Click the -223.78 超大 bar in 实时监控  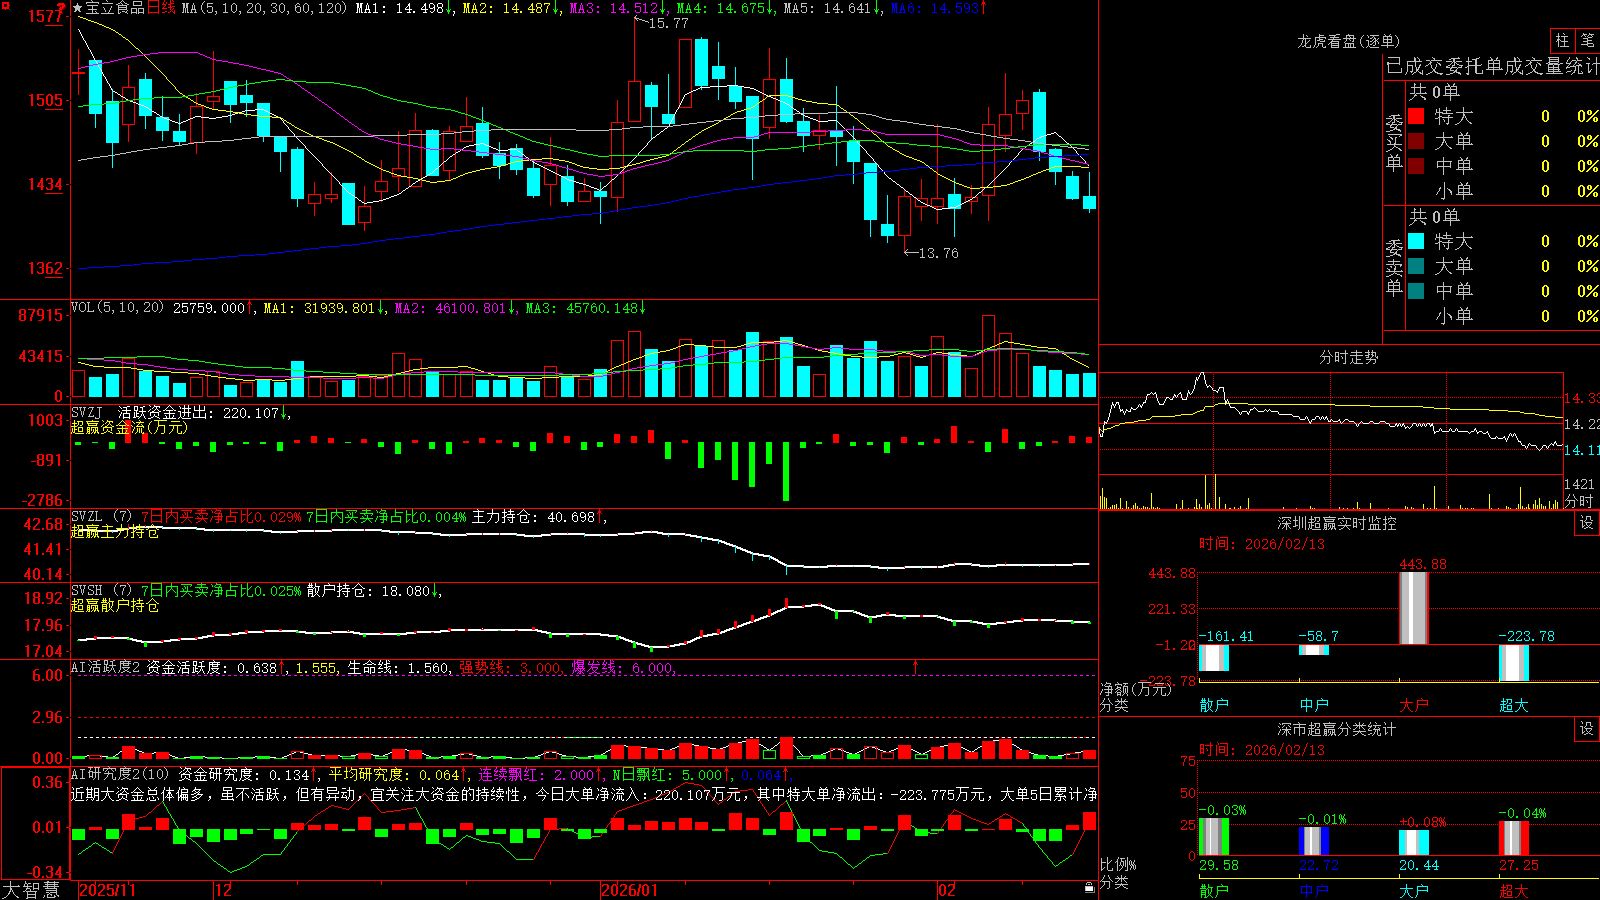1513,663
